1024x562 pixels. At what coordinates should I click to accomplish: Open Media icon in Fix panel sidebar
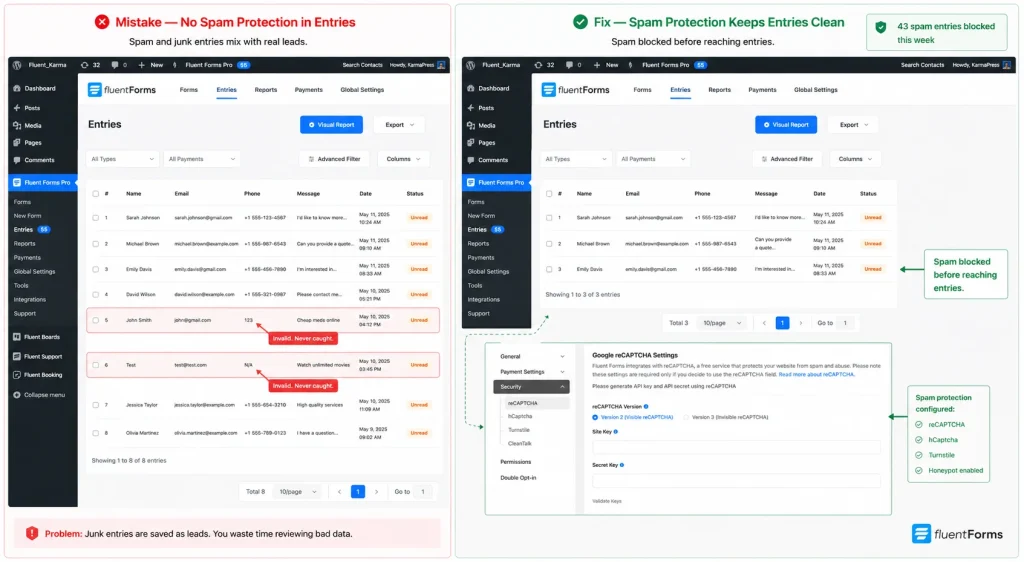471,125
